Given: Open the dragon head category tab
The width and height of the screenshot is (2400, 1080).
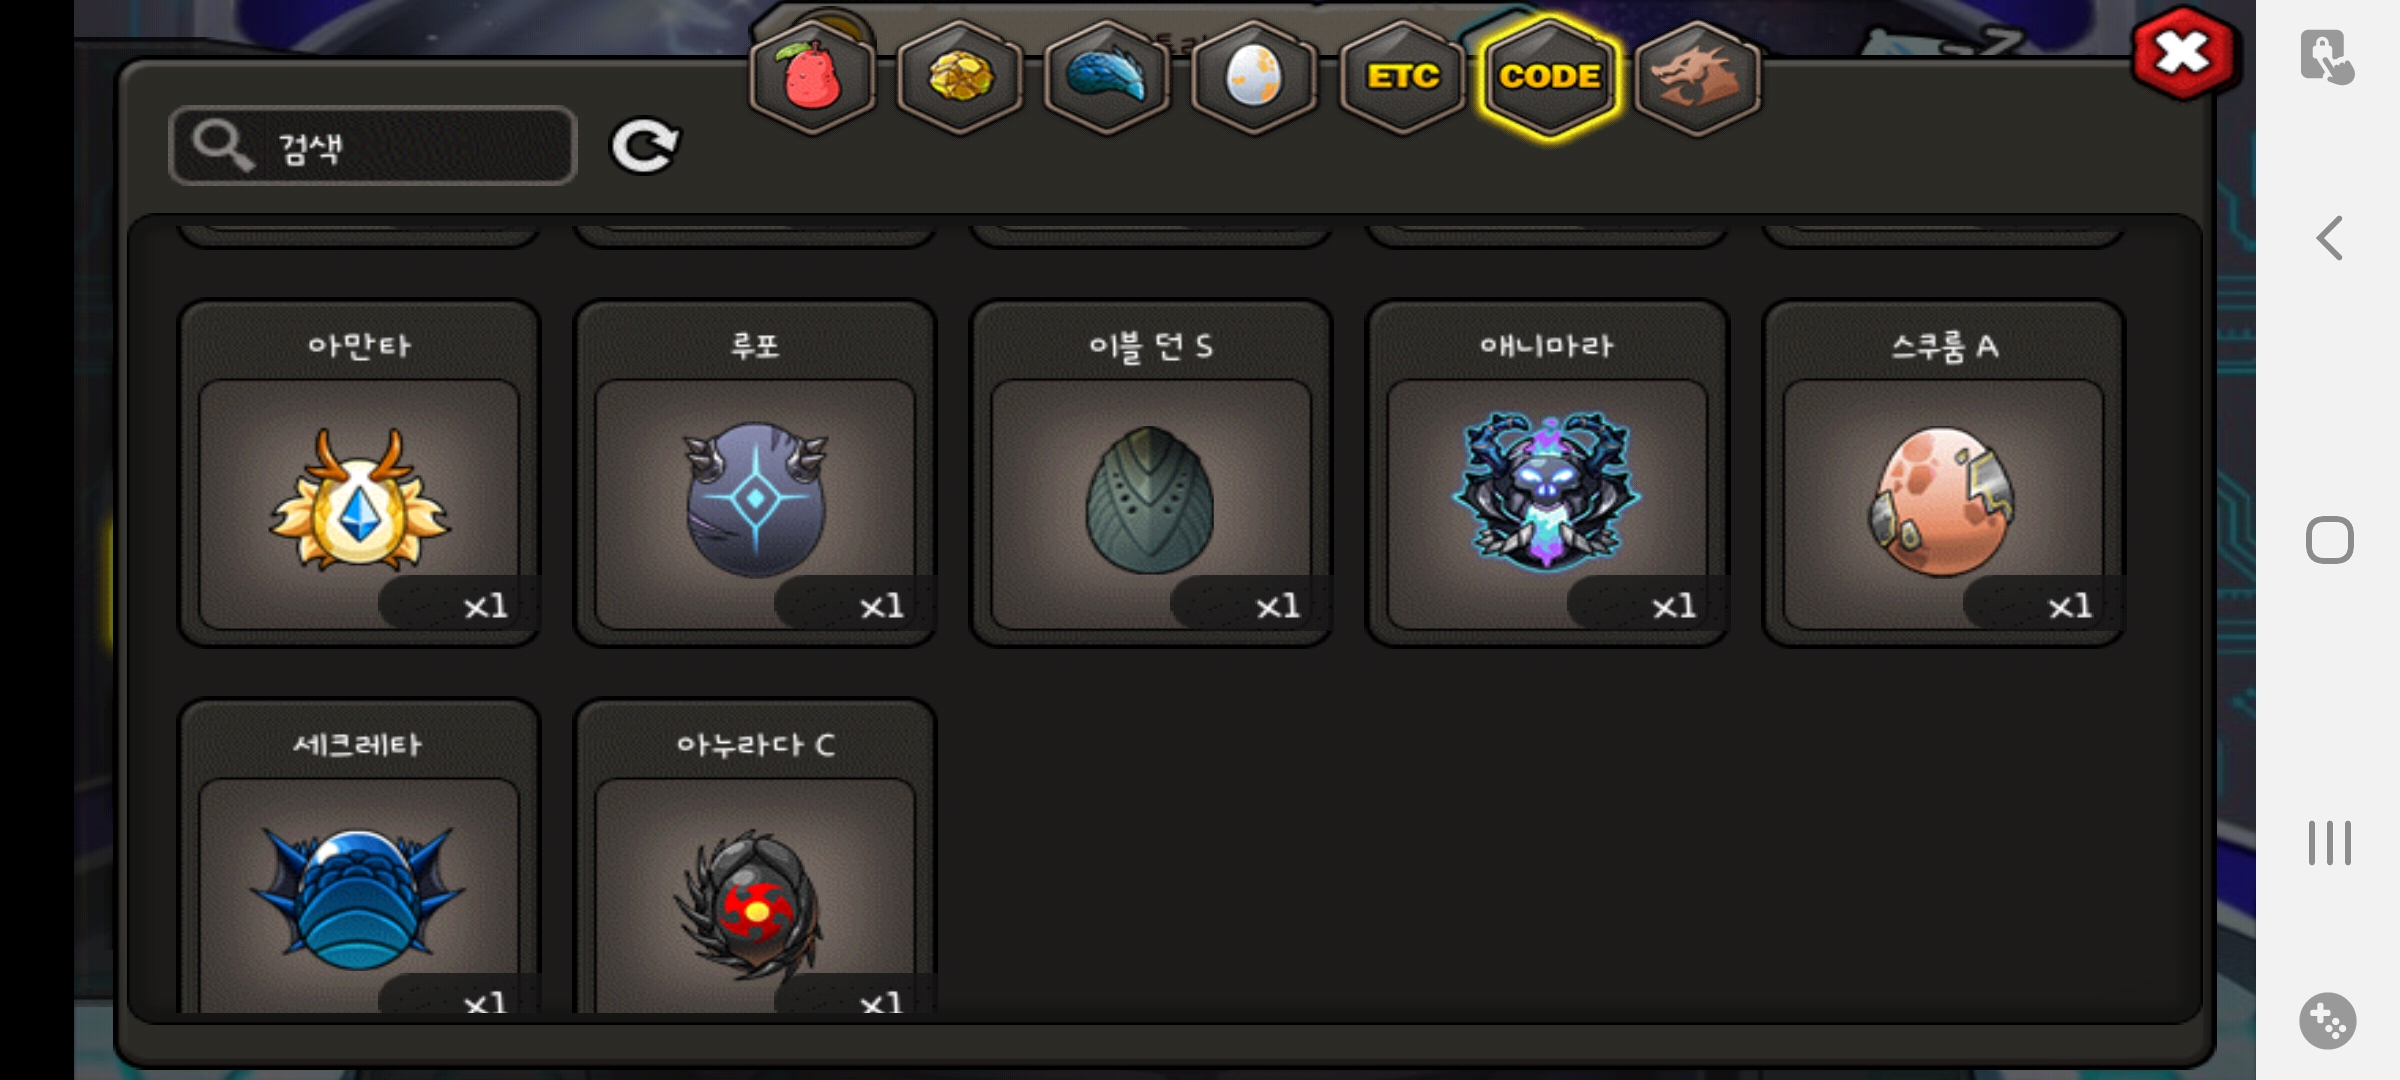Looking at the screenshot, I should [x=1697, y=76].
